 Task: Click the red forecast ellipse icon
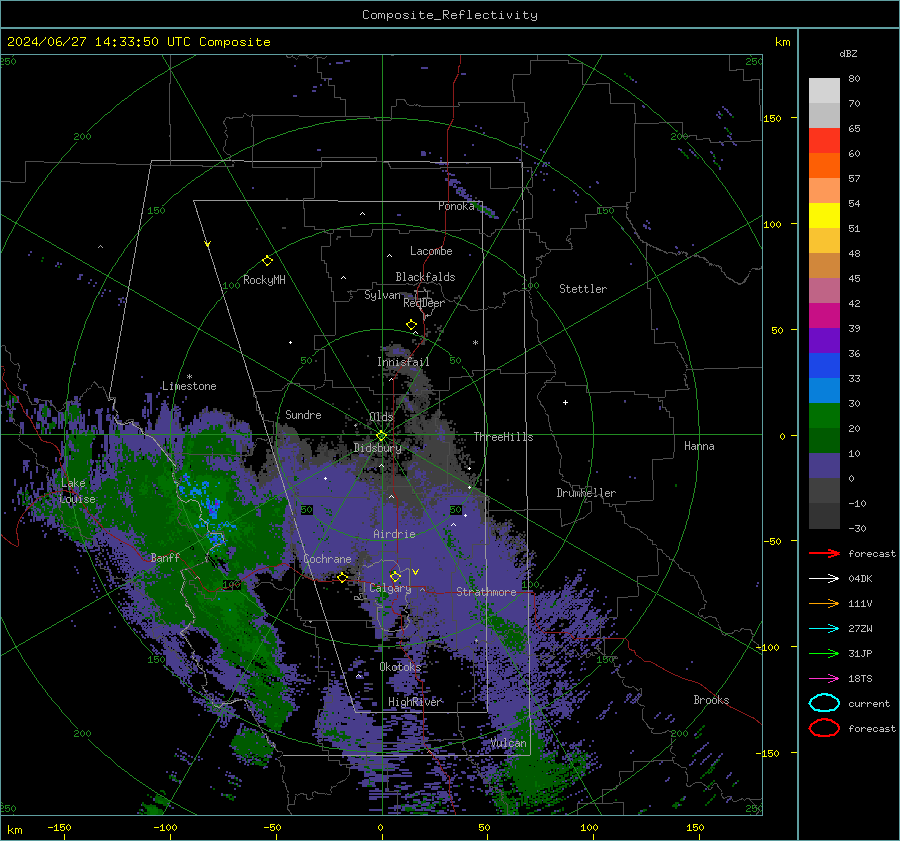824,728
